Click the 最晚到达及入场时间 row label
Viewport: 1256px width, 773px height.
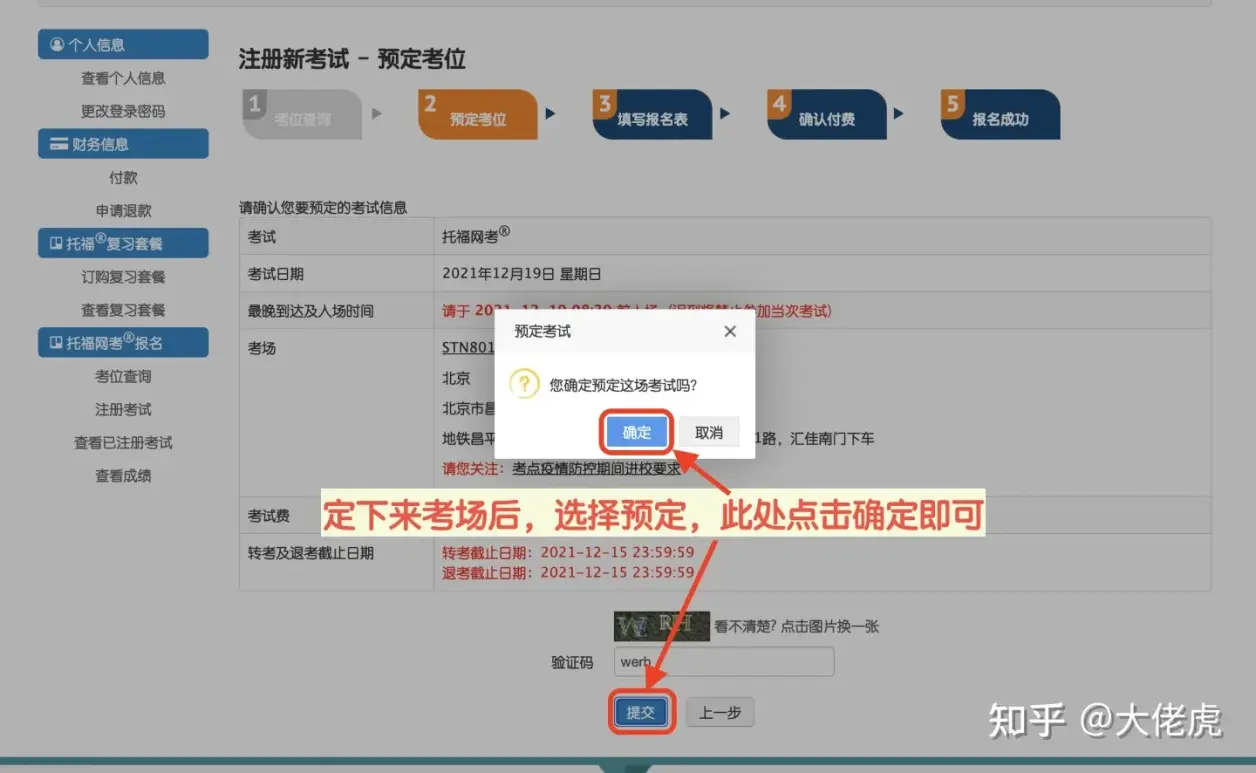tap(311, 311)
